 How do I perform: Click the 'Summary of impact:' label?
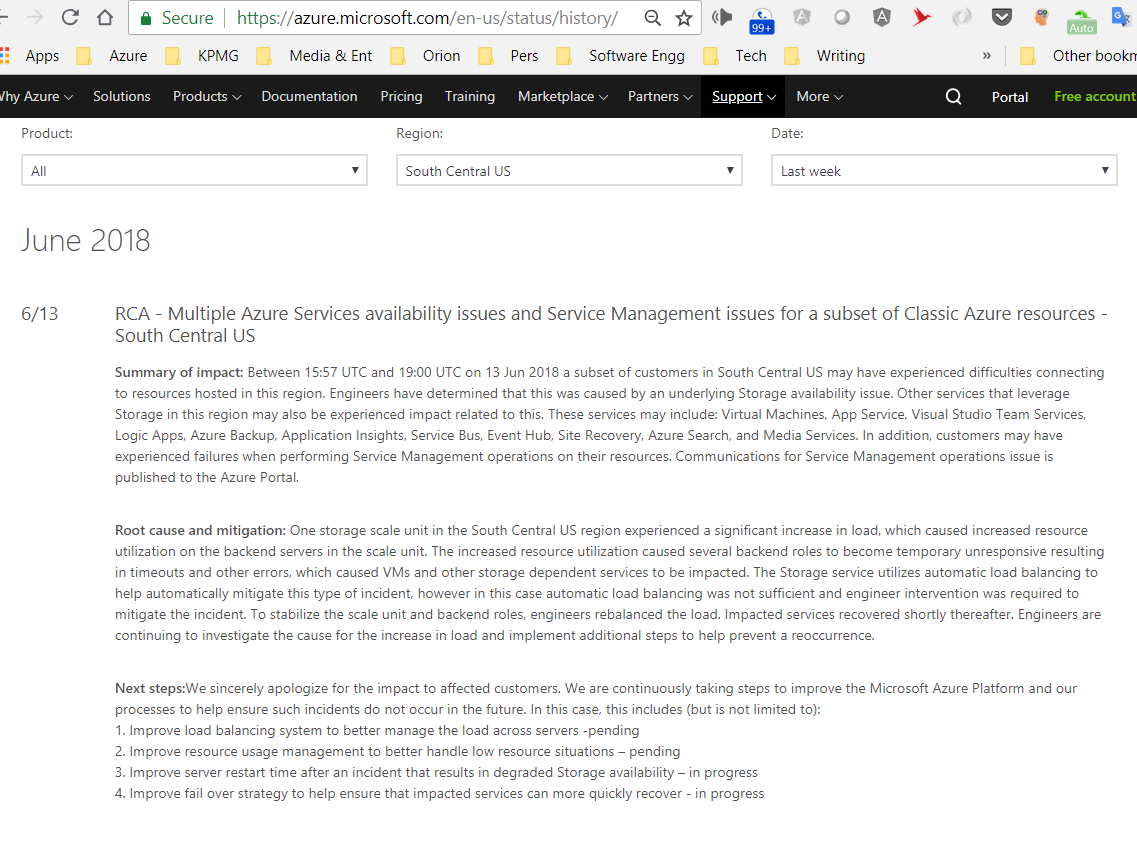pos(179,373)
